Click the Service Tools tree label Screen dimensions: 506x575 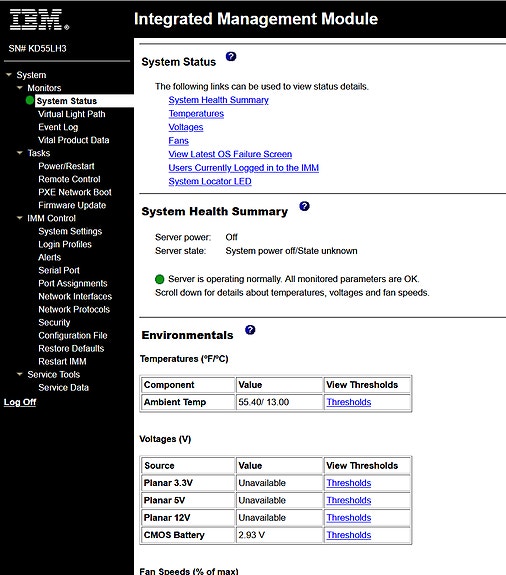[54, 374]
